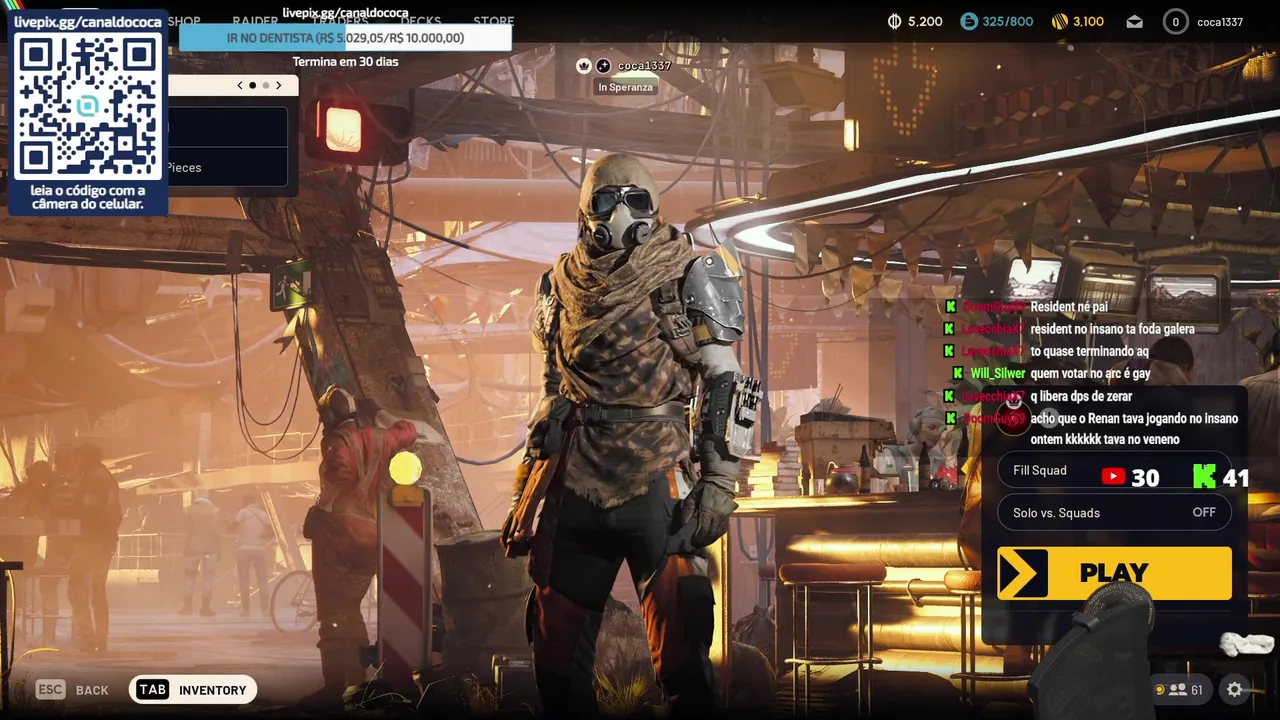Toggle Solo vs. Squads OFF setting
The height and width of the screenshot is (720, 1280).
[x=1114, y=512]
